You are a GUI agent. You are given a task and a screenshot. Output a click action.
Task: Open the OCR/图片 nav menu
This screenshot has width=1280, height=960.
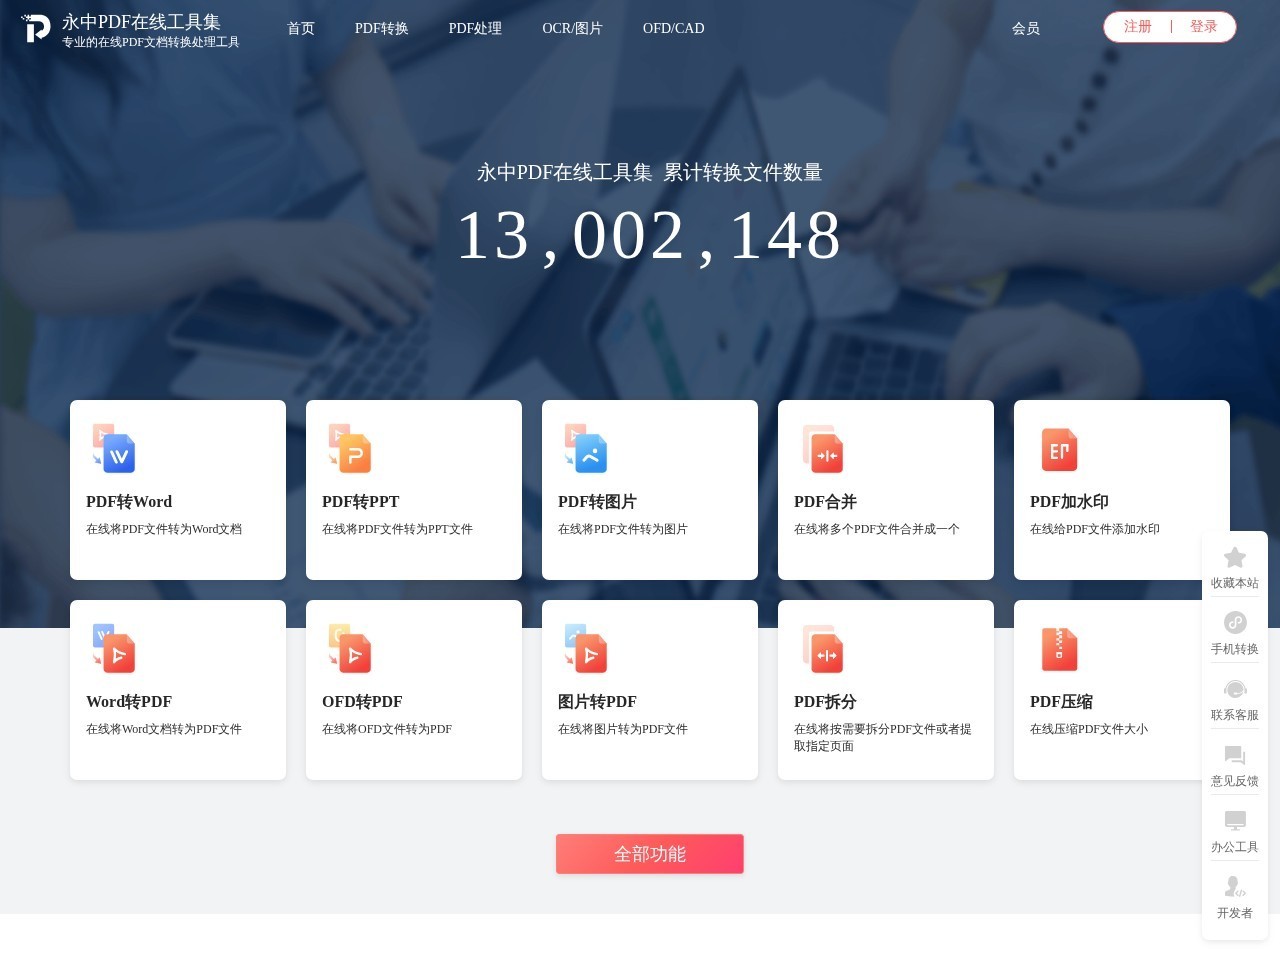click(x=572, y=28)
